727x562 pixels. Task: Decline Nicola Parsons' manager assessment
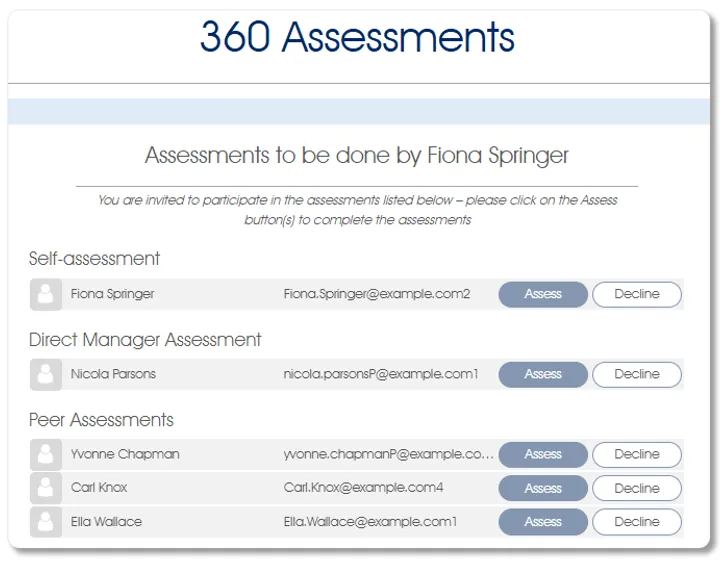click(637, 374)
